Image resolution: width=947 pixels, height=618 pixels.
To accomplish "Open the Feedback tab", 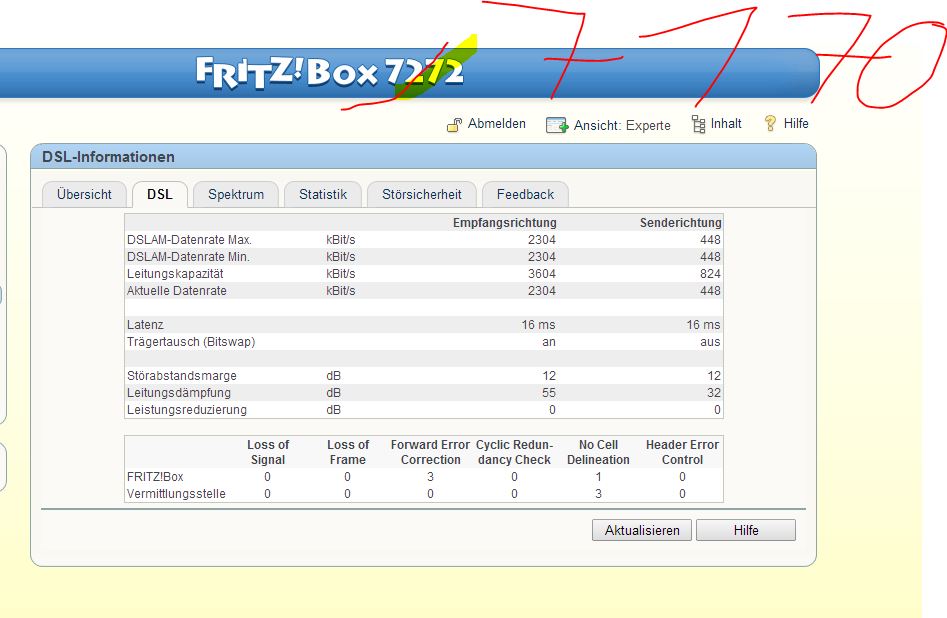I will pyautogui.click(x=525, y=194).
